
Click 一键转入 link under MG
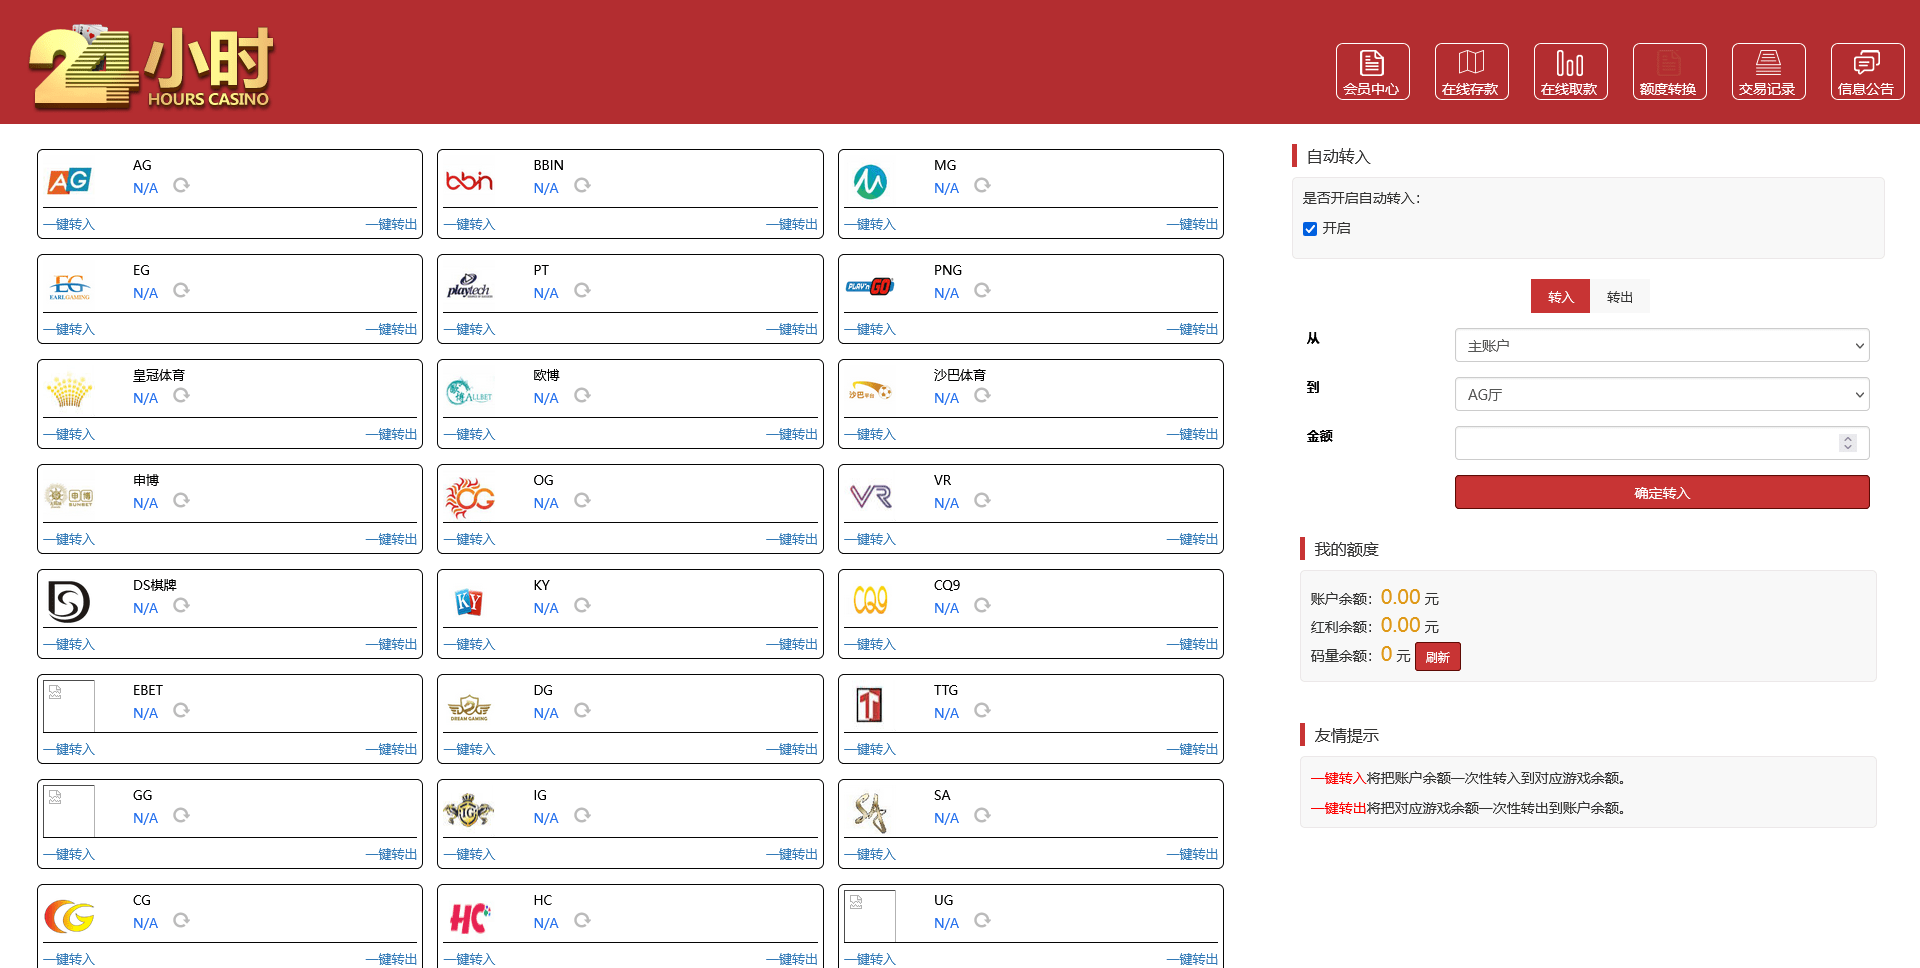870,225
